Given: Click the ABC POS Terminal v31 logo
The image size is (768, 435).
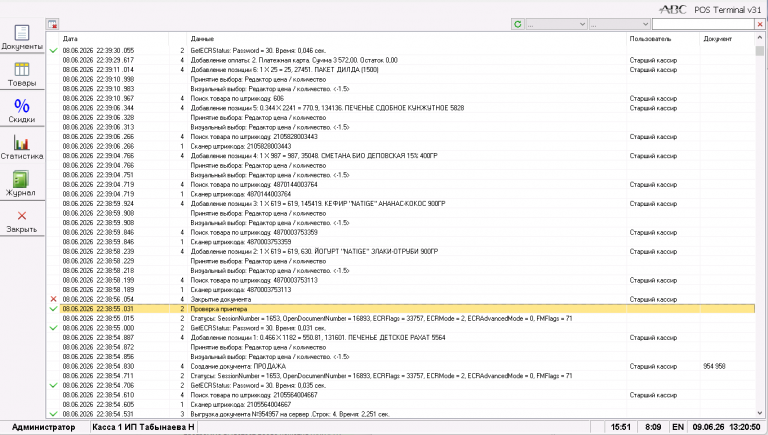Looking at the screenshot, I should coord(710,9).
